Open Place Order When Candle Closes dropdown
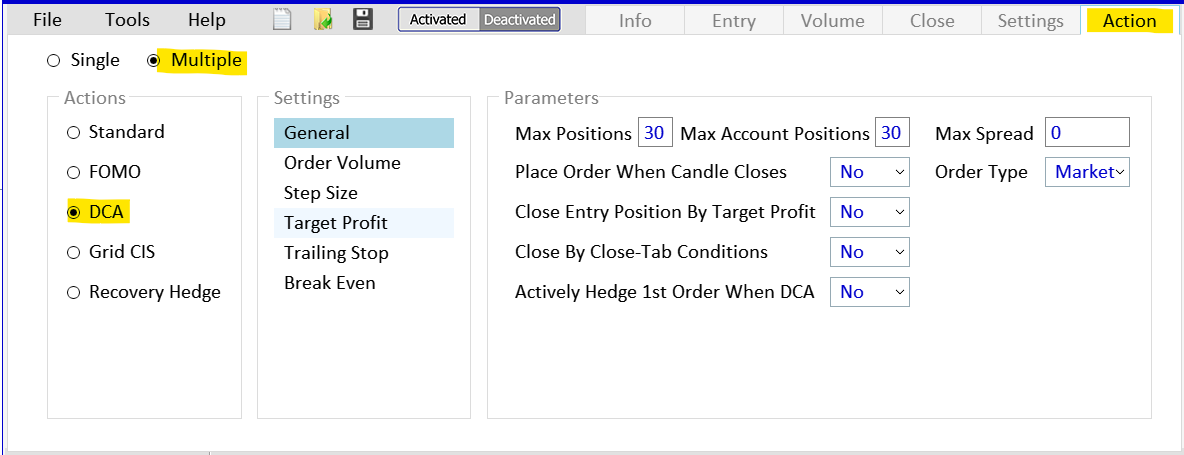The image size is (1184, 455). click(869, 172)
